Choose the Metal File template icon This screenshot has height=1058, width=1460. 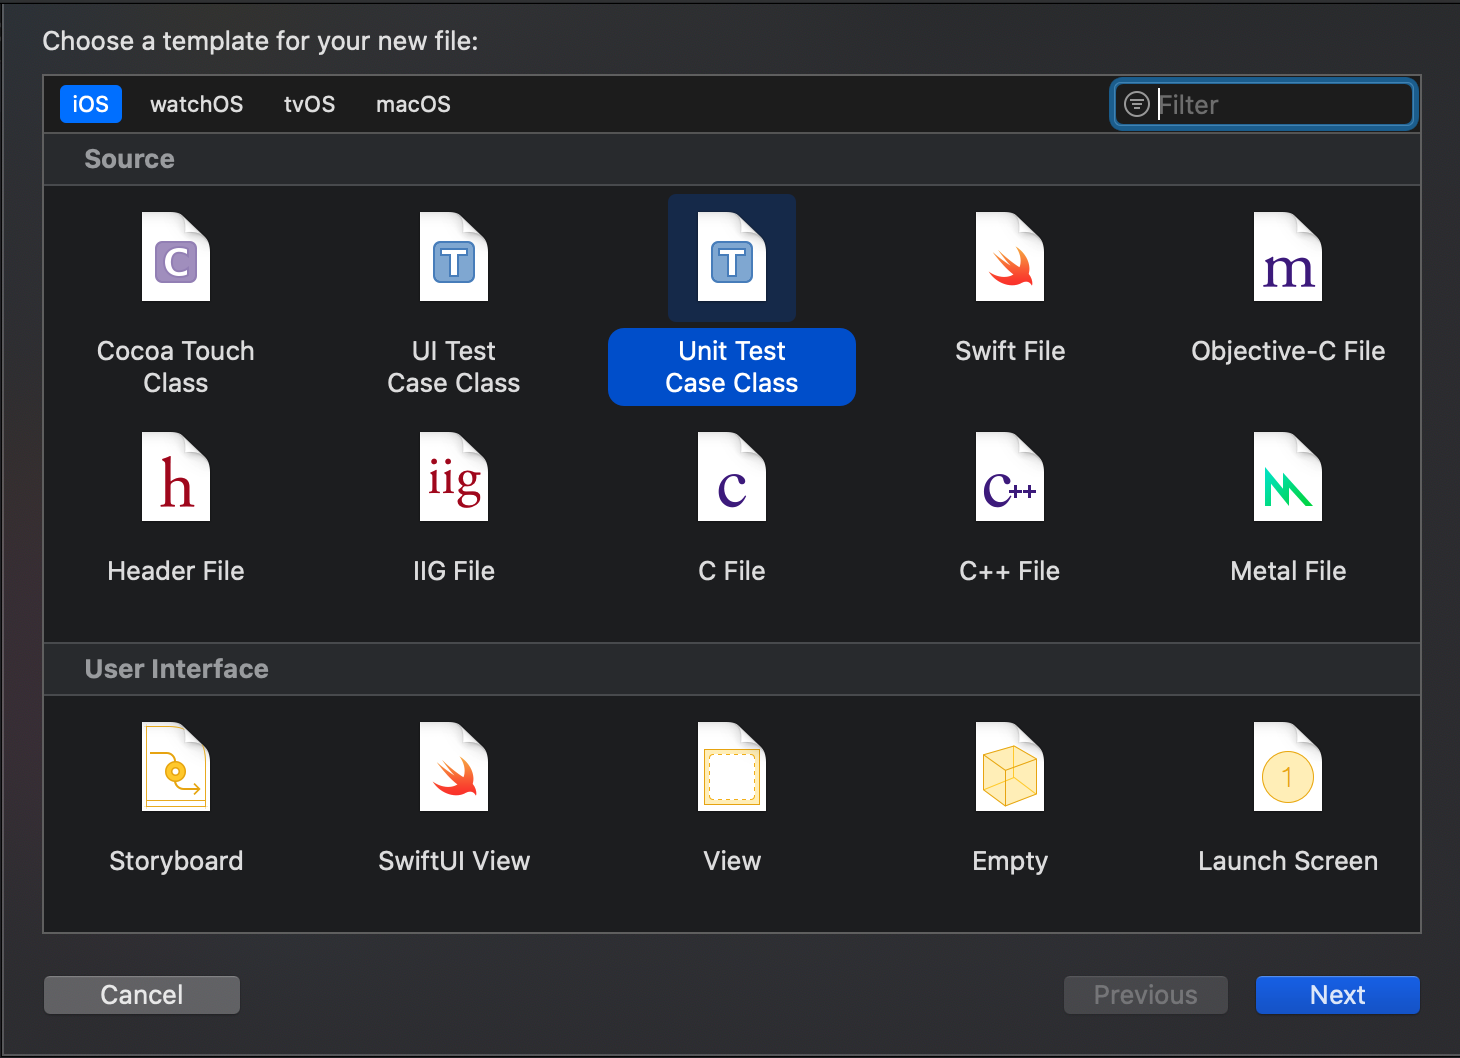(1288, 478)
